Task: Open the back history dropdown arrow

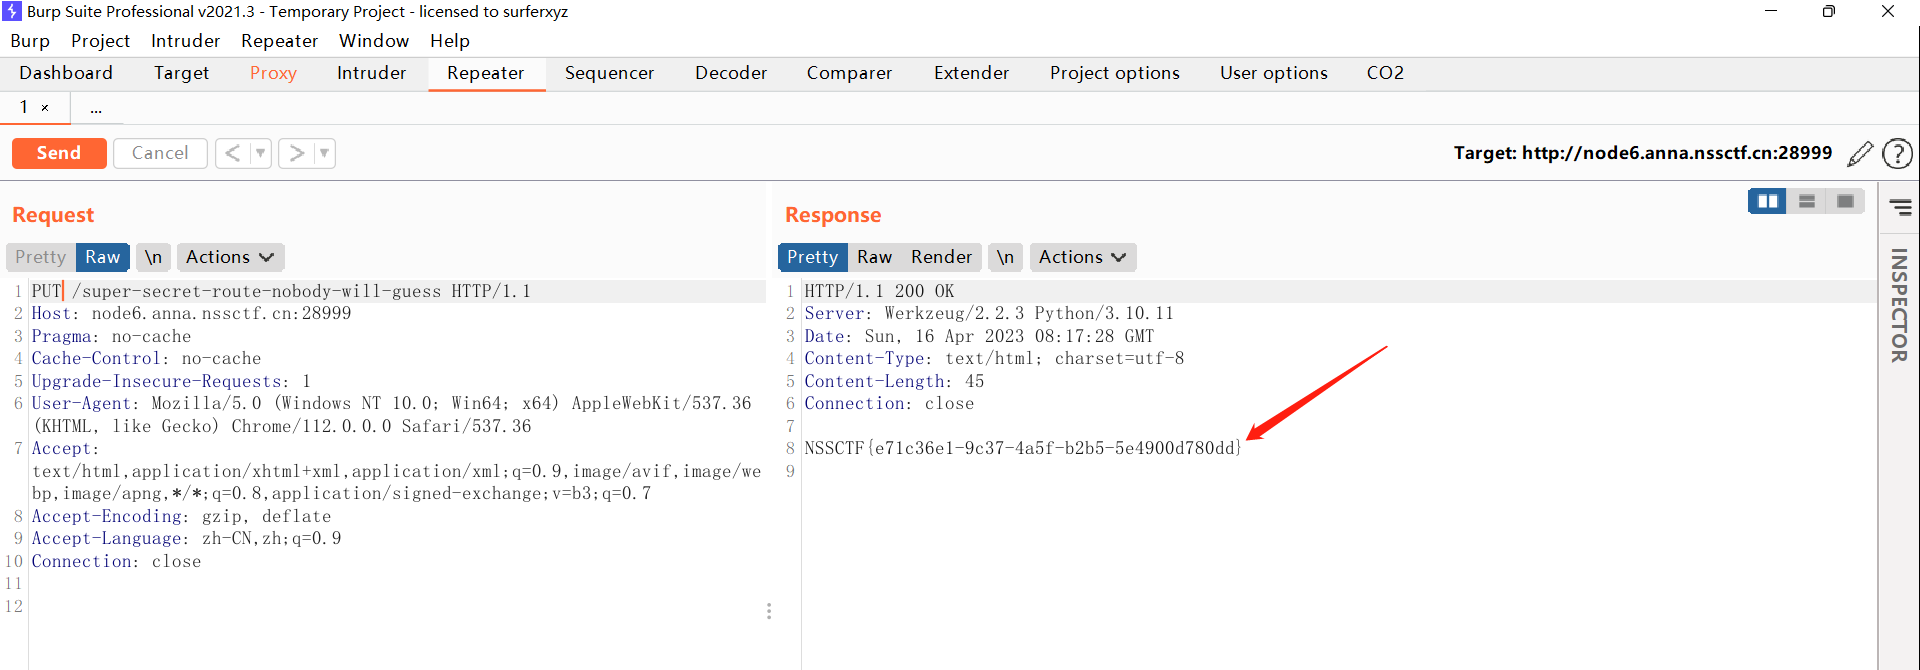Action: click(260, 153)
